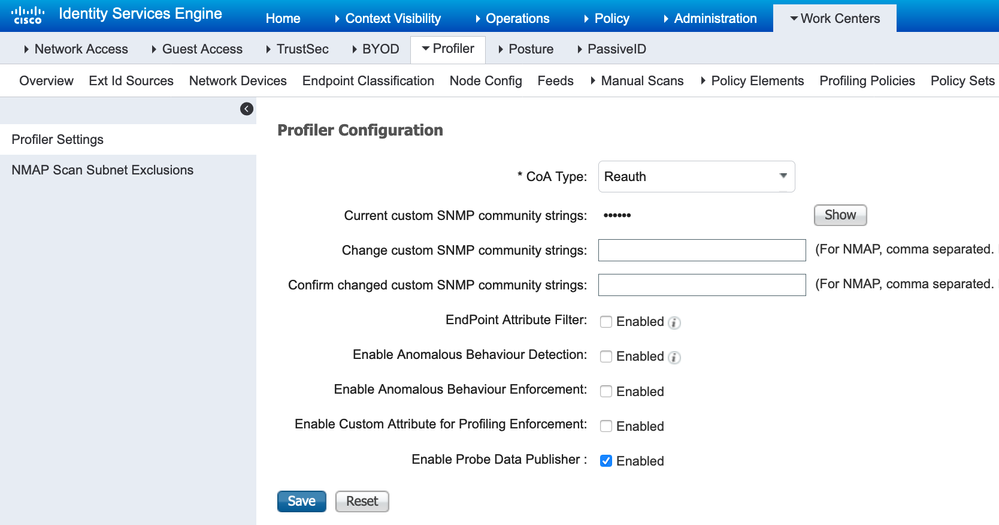Image resolution: width=999 pixels, height=525 pixels.
Task: Uncheck the Enable Probe Data Publisher checkbox
Action: coord(606,461)
